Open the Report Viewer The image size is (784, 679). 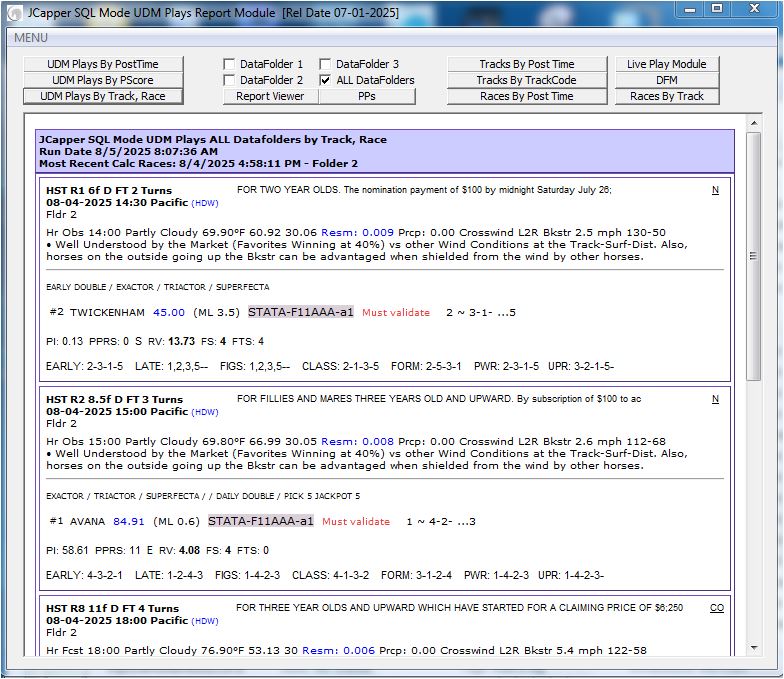[270, 96]
